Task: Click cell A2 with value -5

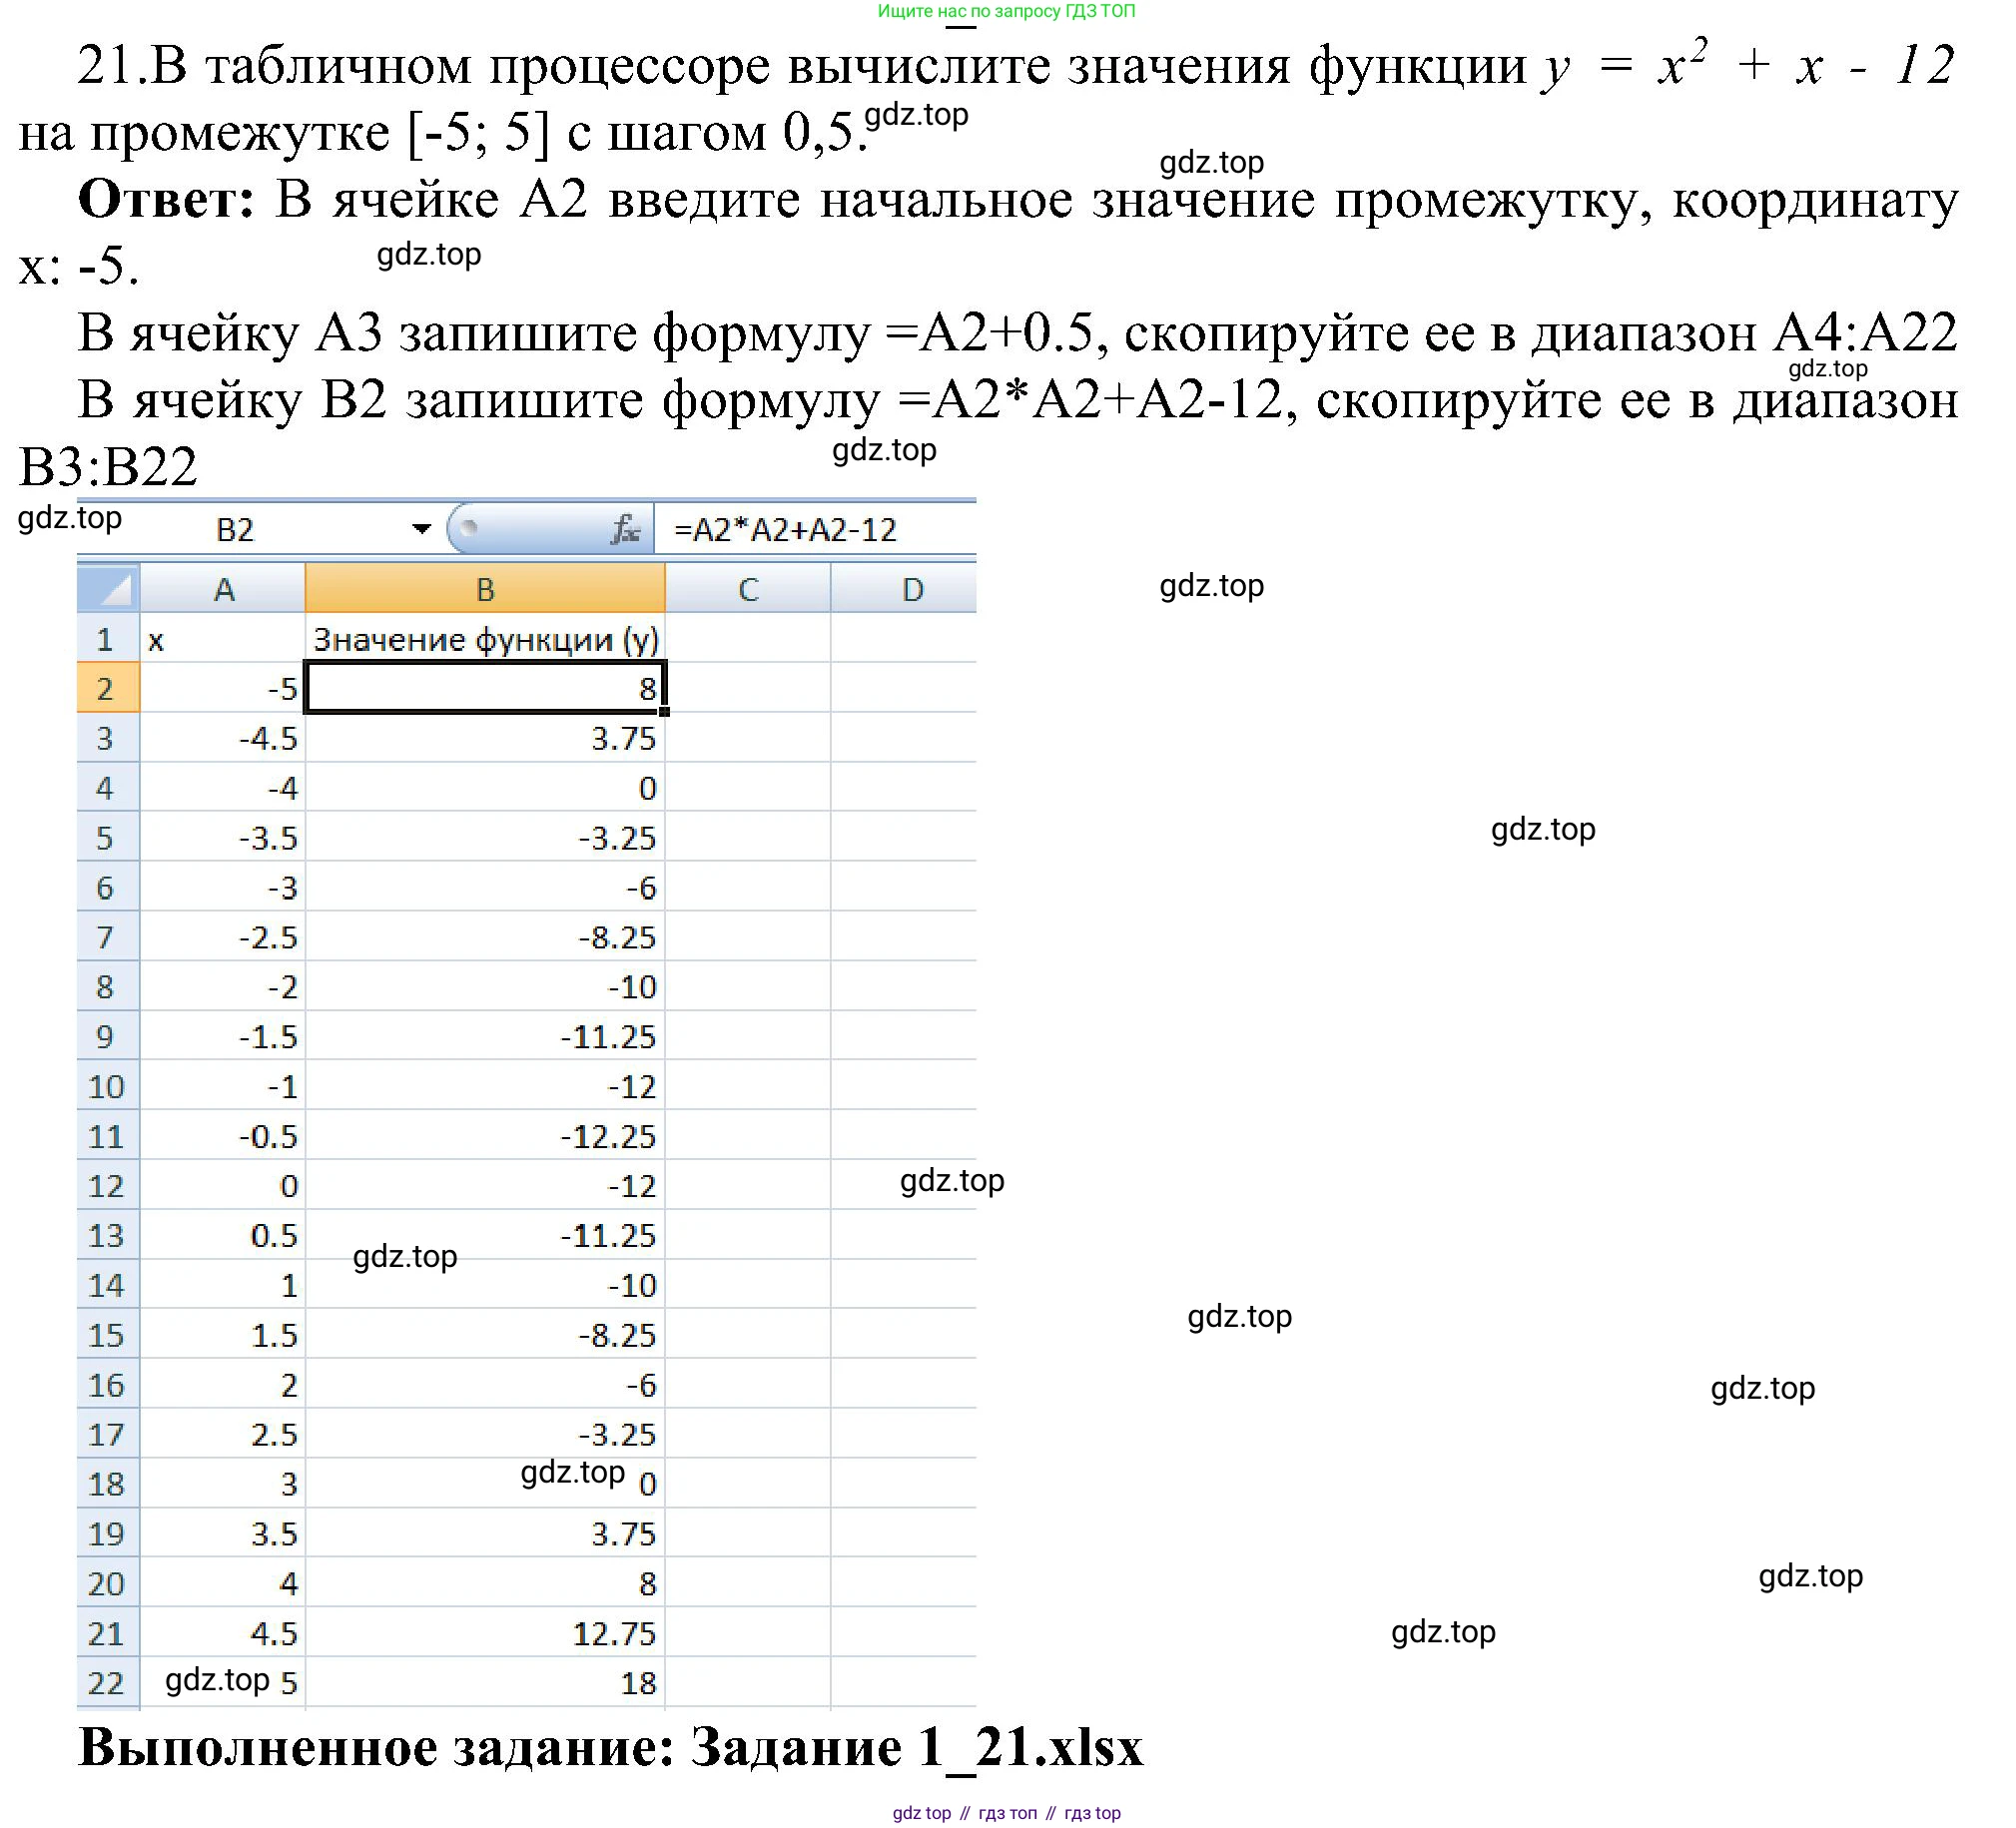Action: 223,688
